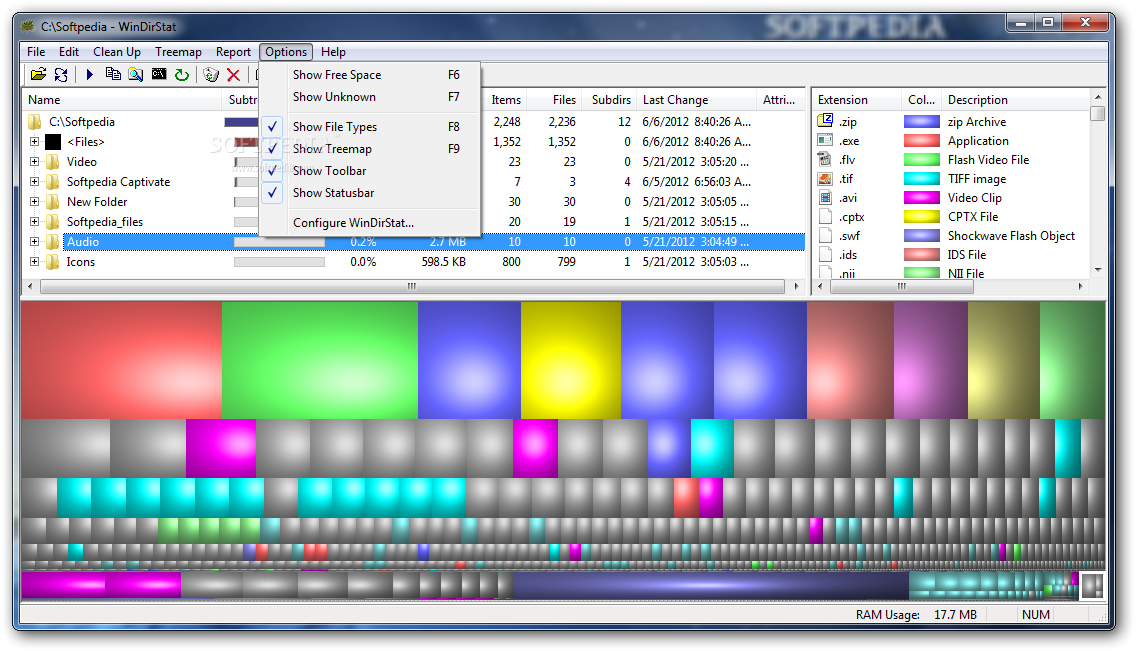Click the Softpedia Captivate folder icon
The width and height of the screenshot is (1136, 651).
click(53, 182)
